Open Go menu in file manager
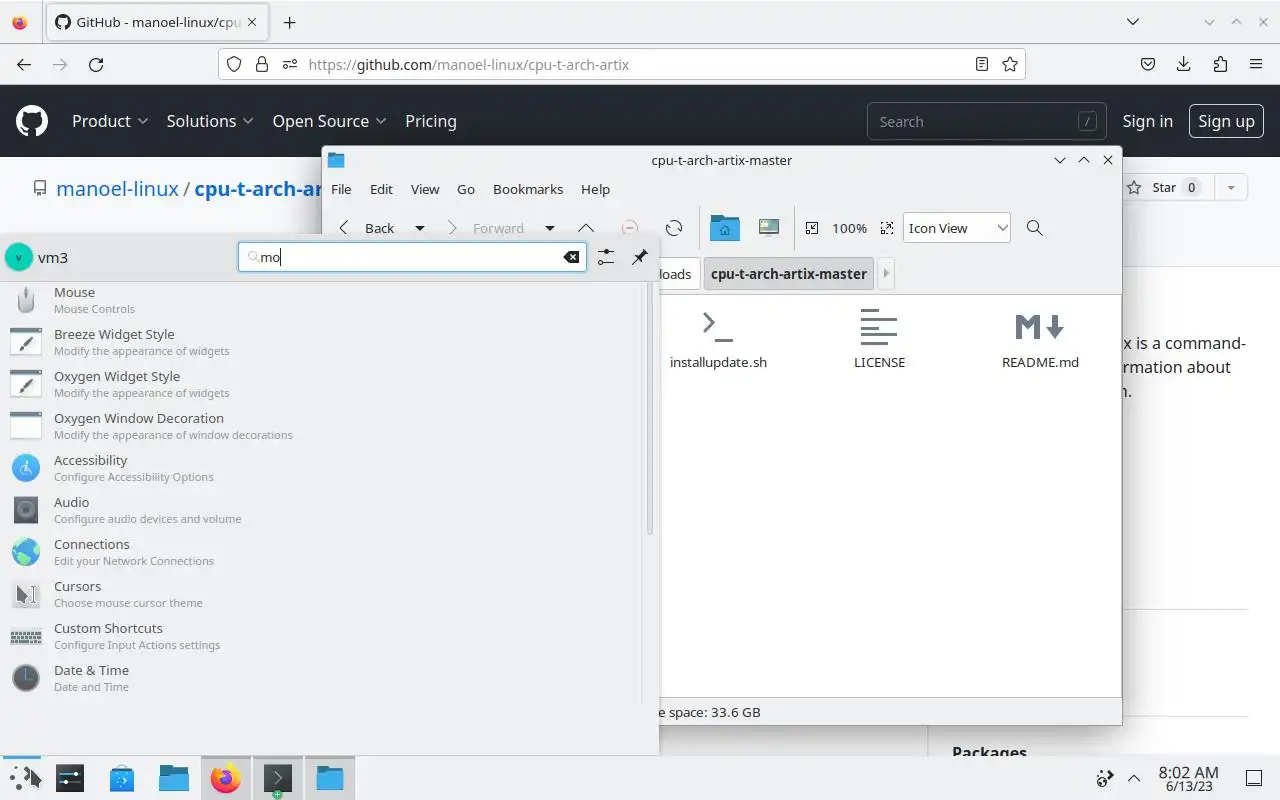Screen dimensions: 1280x800 coord(466,189)
